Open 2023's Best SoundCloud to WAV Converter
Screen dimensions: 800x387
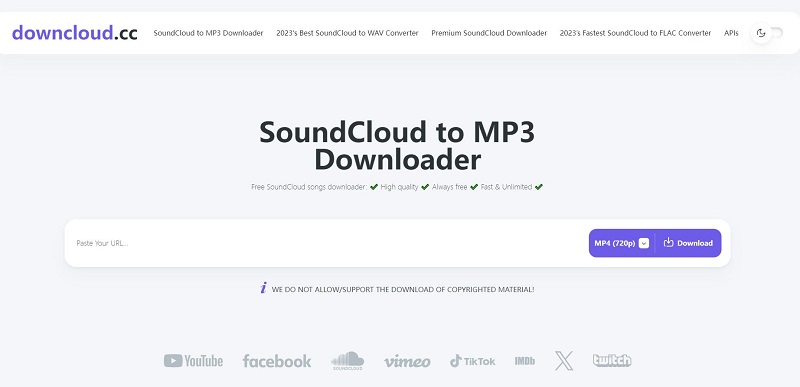tap(347, 33)
